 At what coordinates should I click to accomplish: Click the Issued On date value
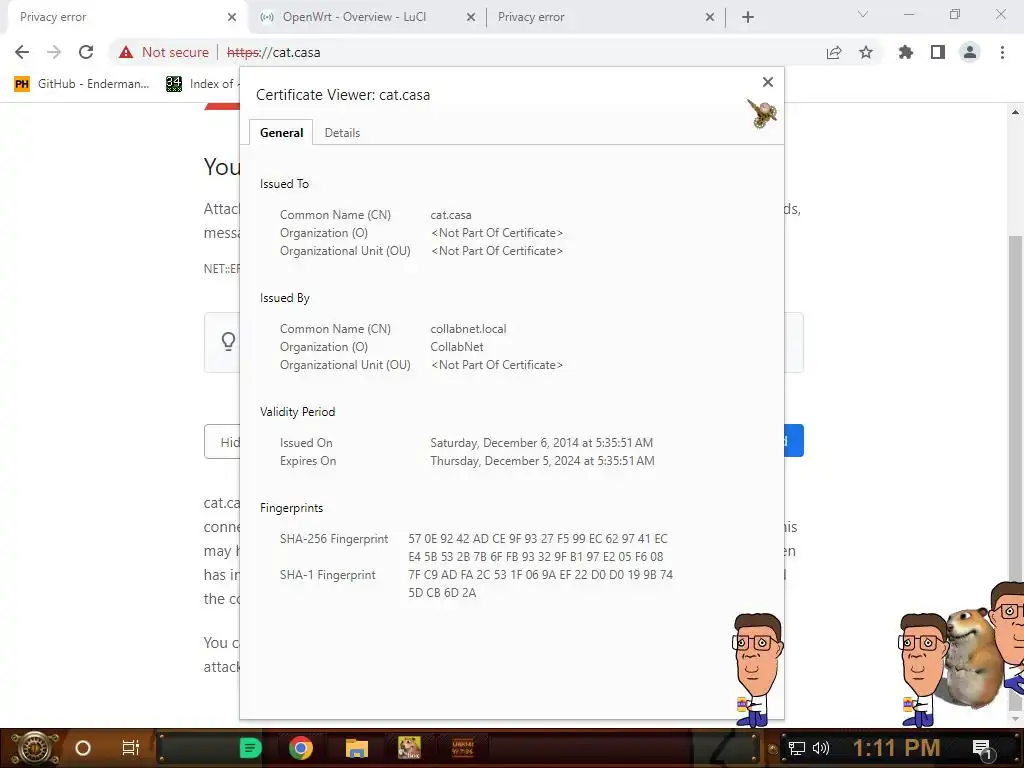coord(541,443)
